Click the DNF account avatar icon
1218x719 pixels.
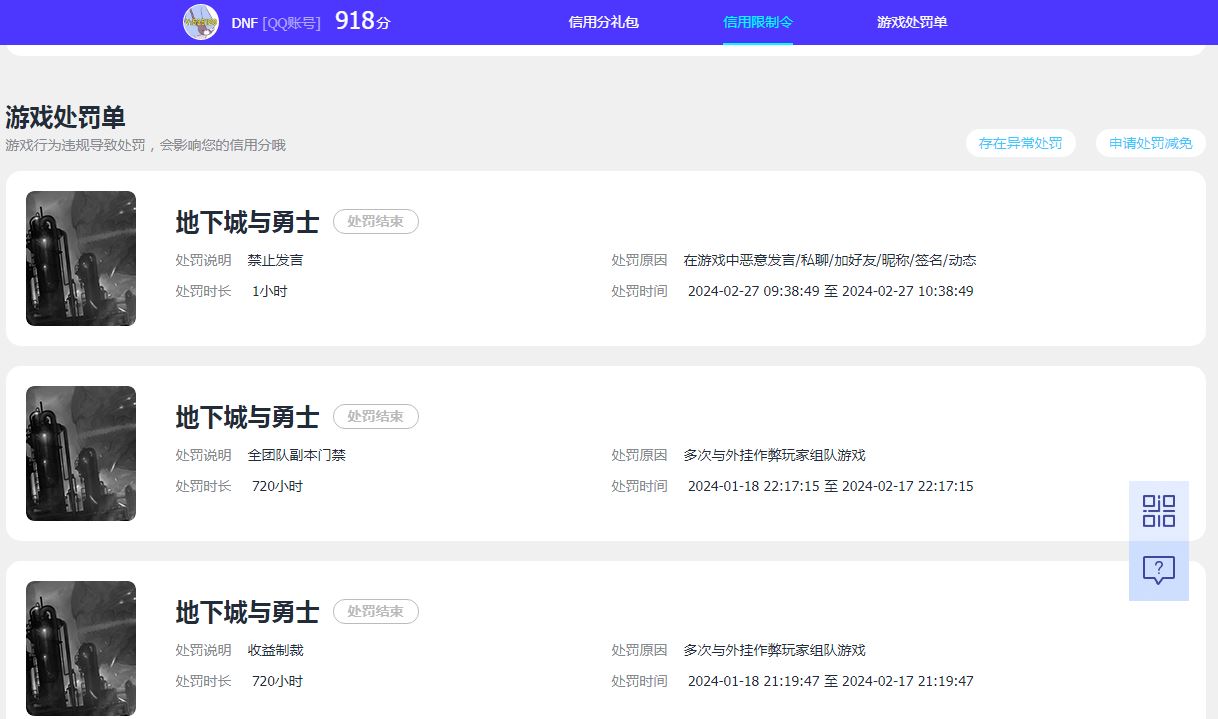point(203,22)
